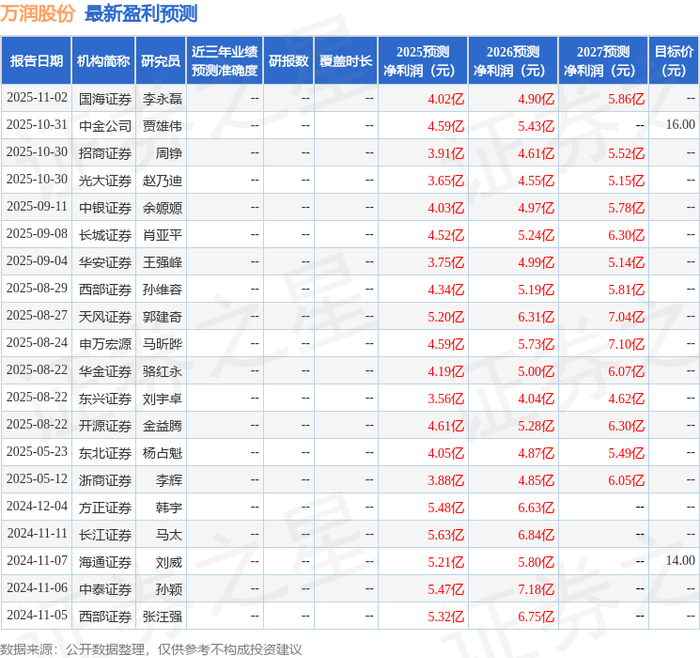Select the 申万宏源 institution cell
Viewport: 700px width, 658px height.
[105, 343]
